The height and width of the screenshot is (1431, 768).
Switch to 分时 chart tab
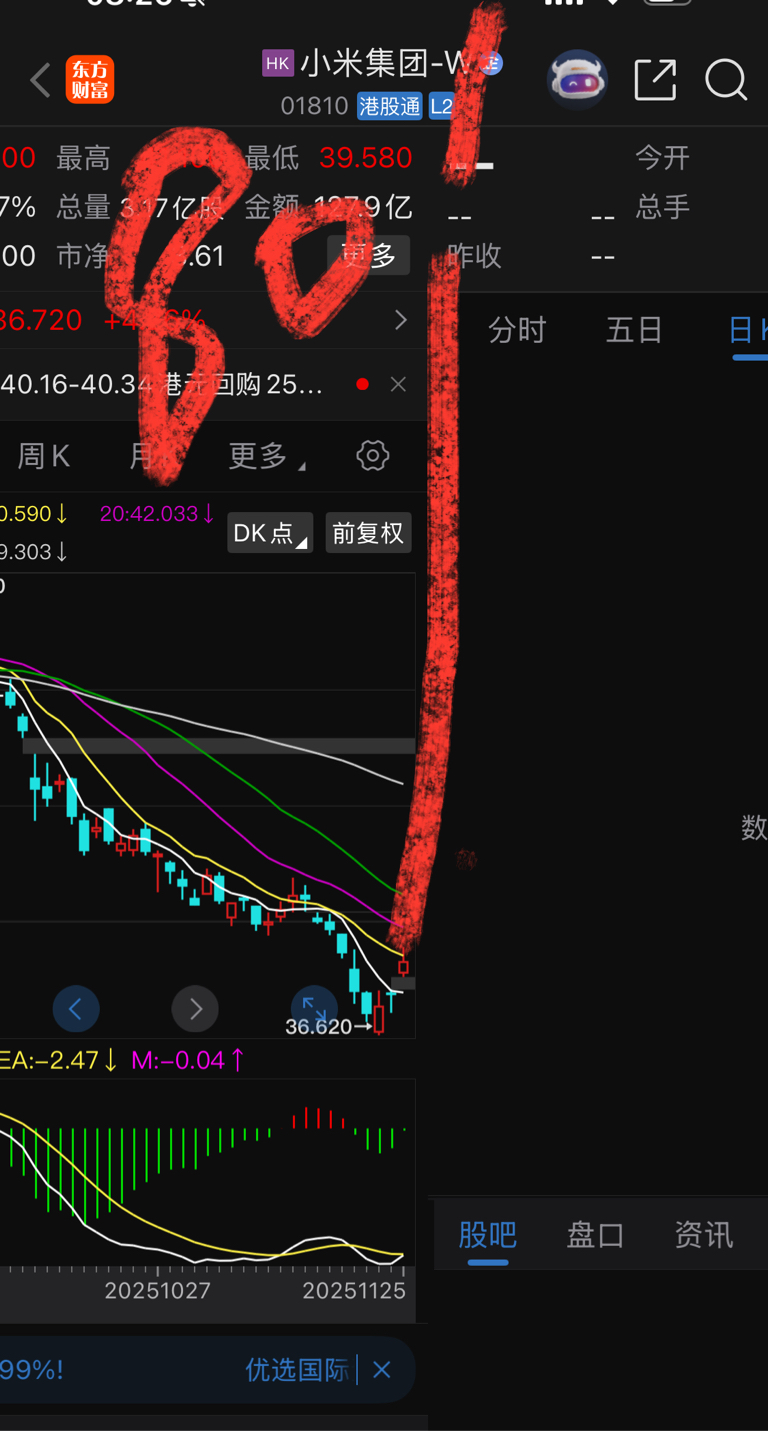coord(517,330)
